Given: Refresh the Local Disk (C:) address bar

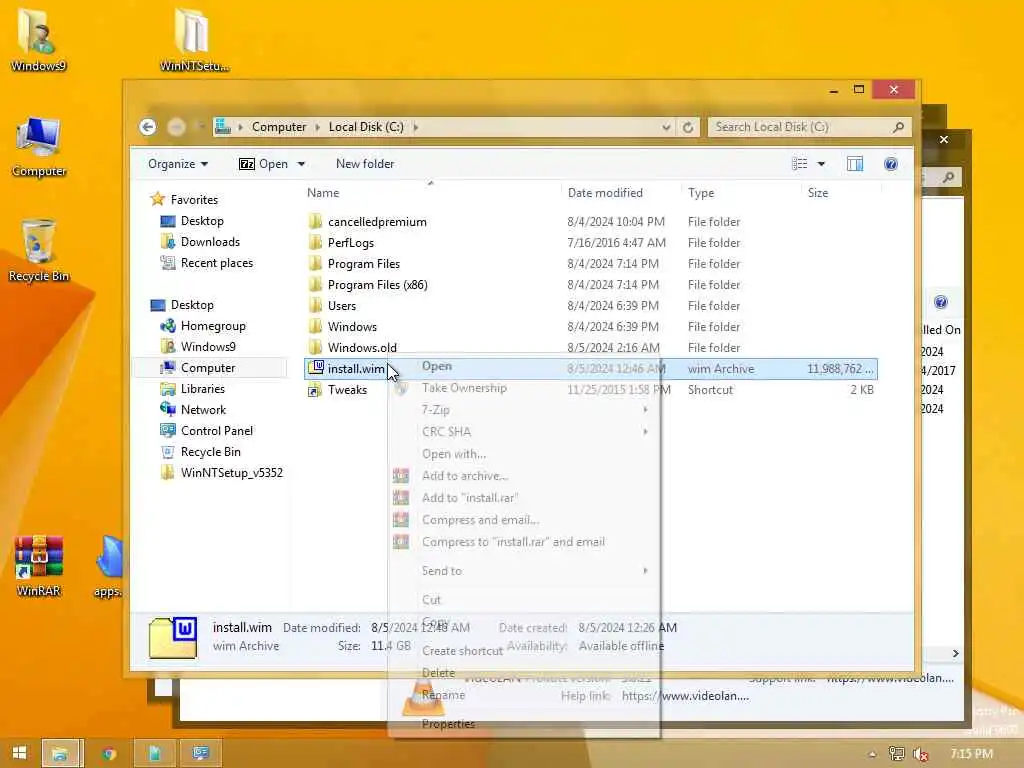Looking at the screenshot, I should 688,127.
